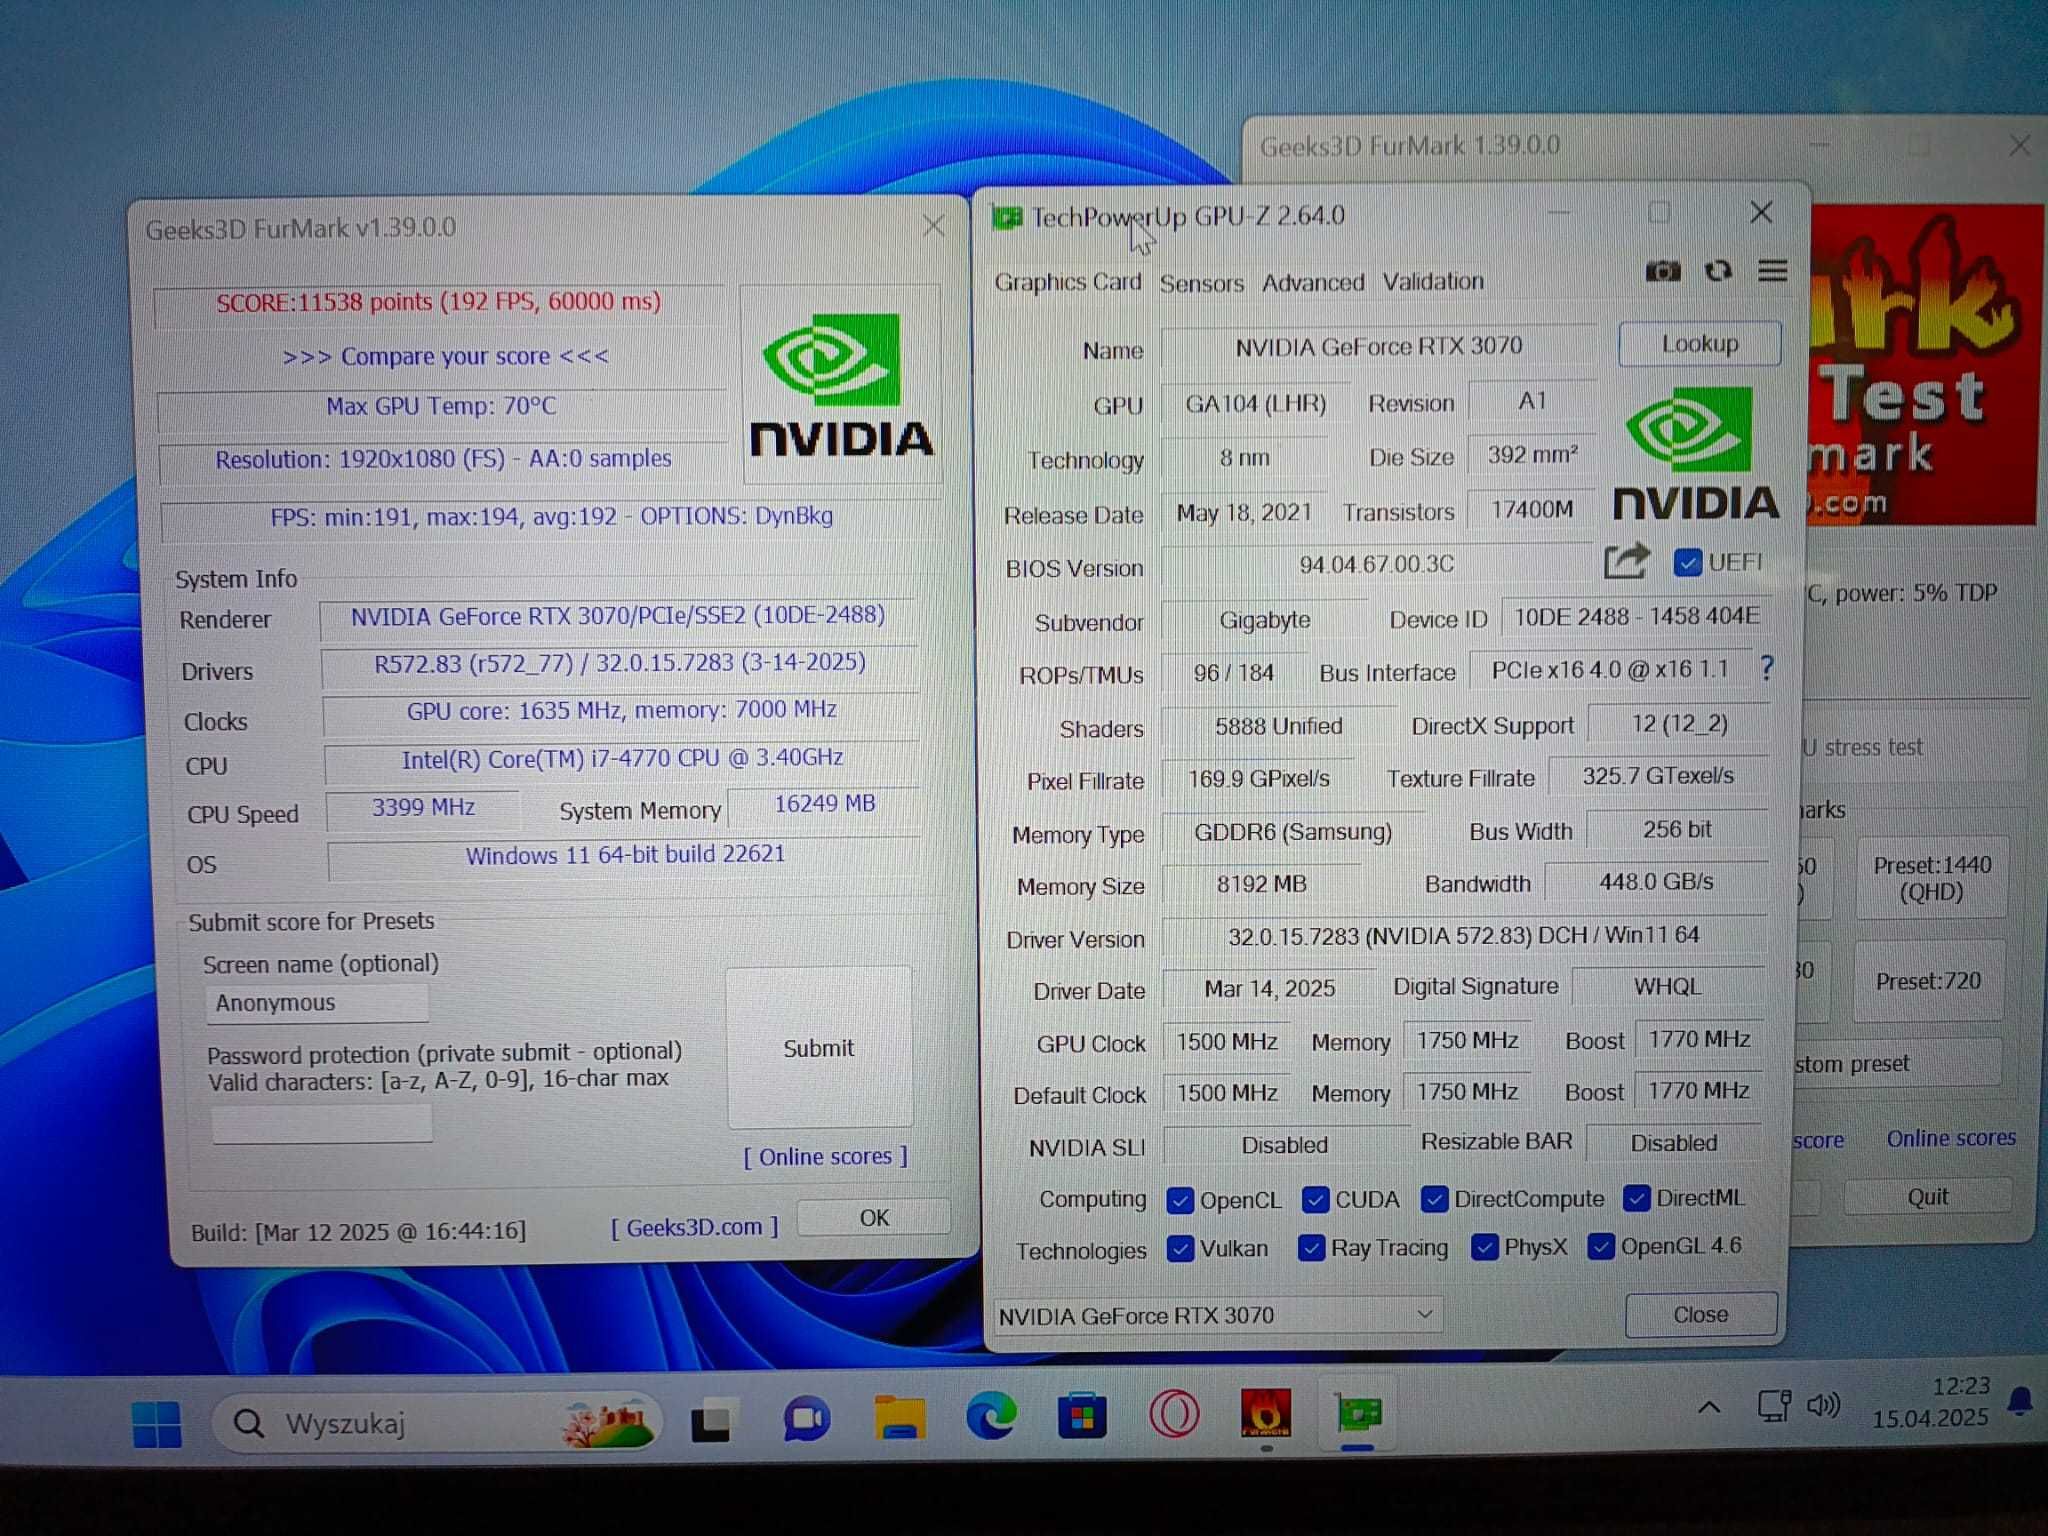Open the Compare your score link
This screenshot has height=1536, width=2048.
pos(445,356)
